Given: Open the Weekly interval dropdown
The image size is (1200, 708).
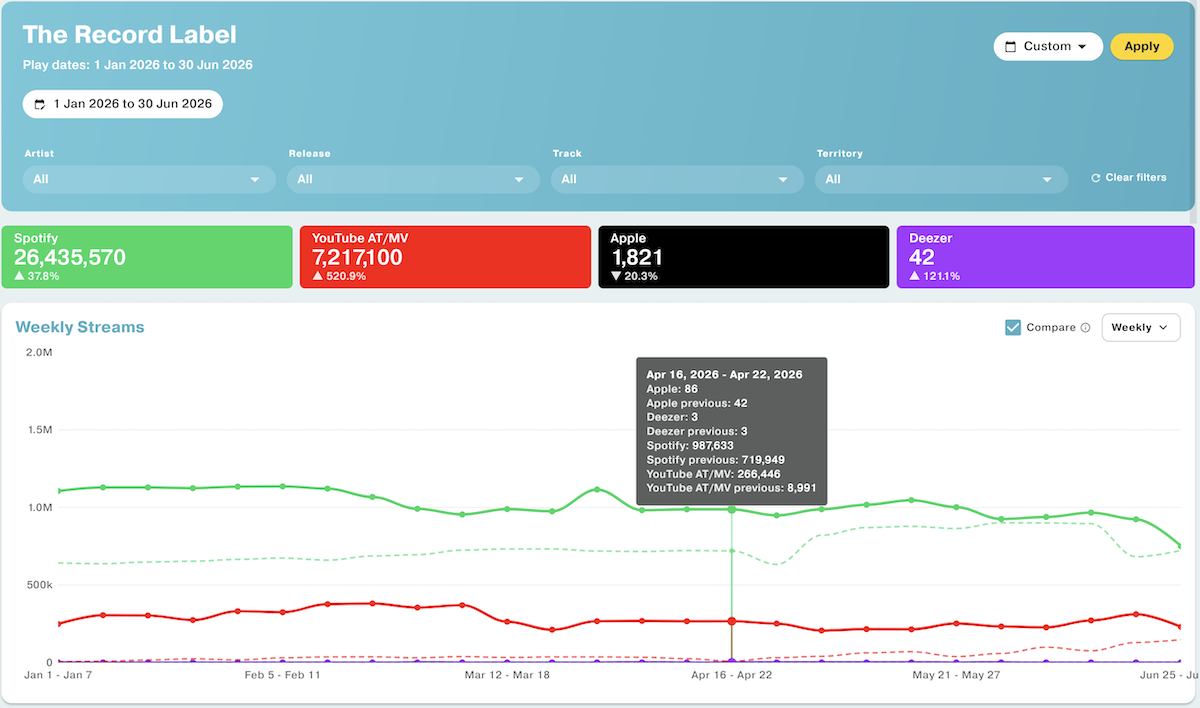Looking at the screenshot, I should 1141,327.
